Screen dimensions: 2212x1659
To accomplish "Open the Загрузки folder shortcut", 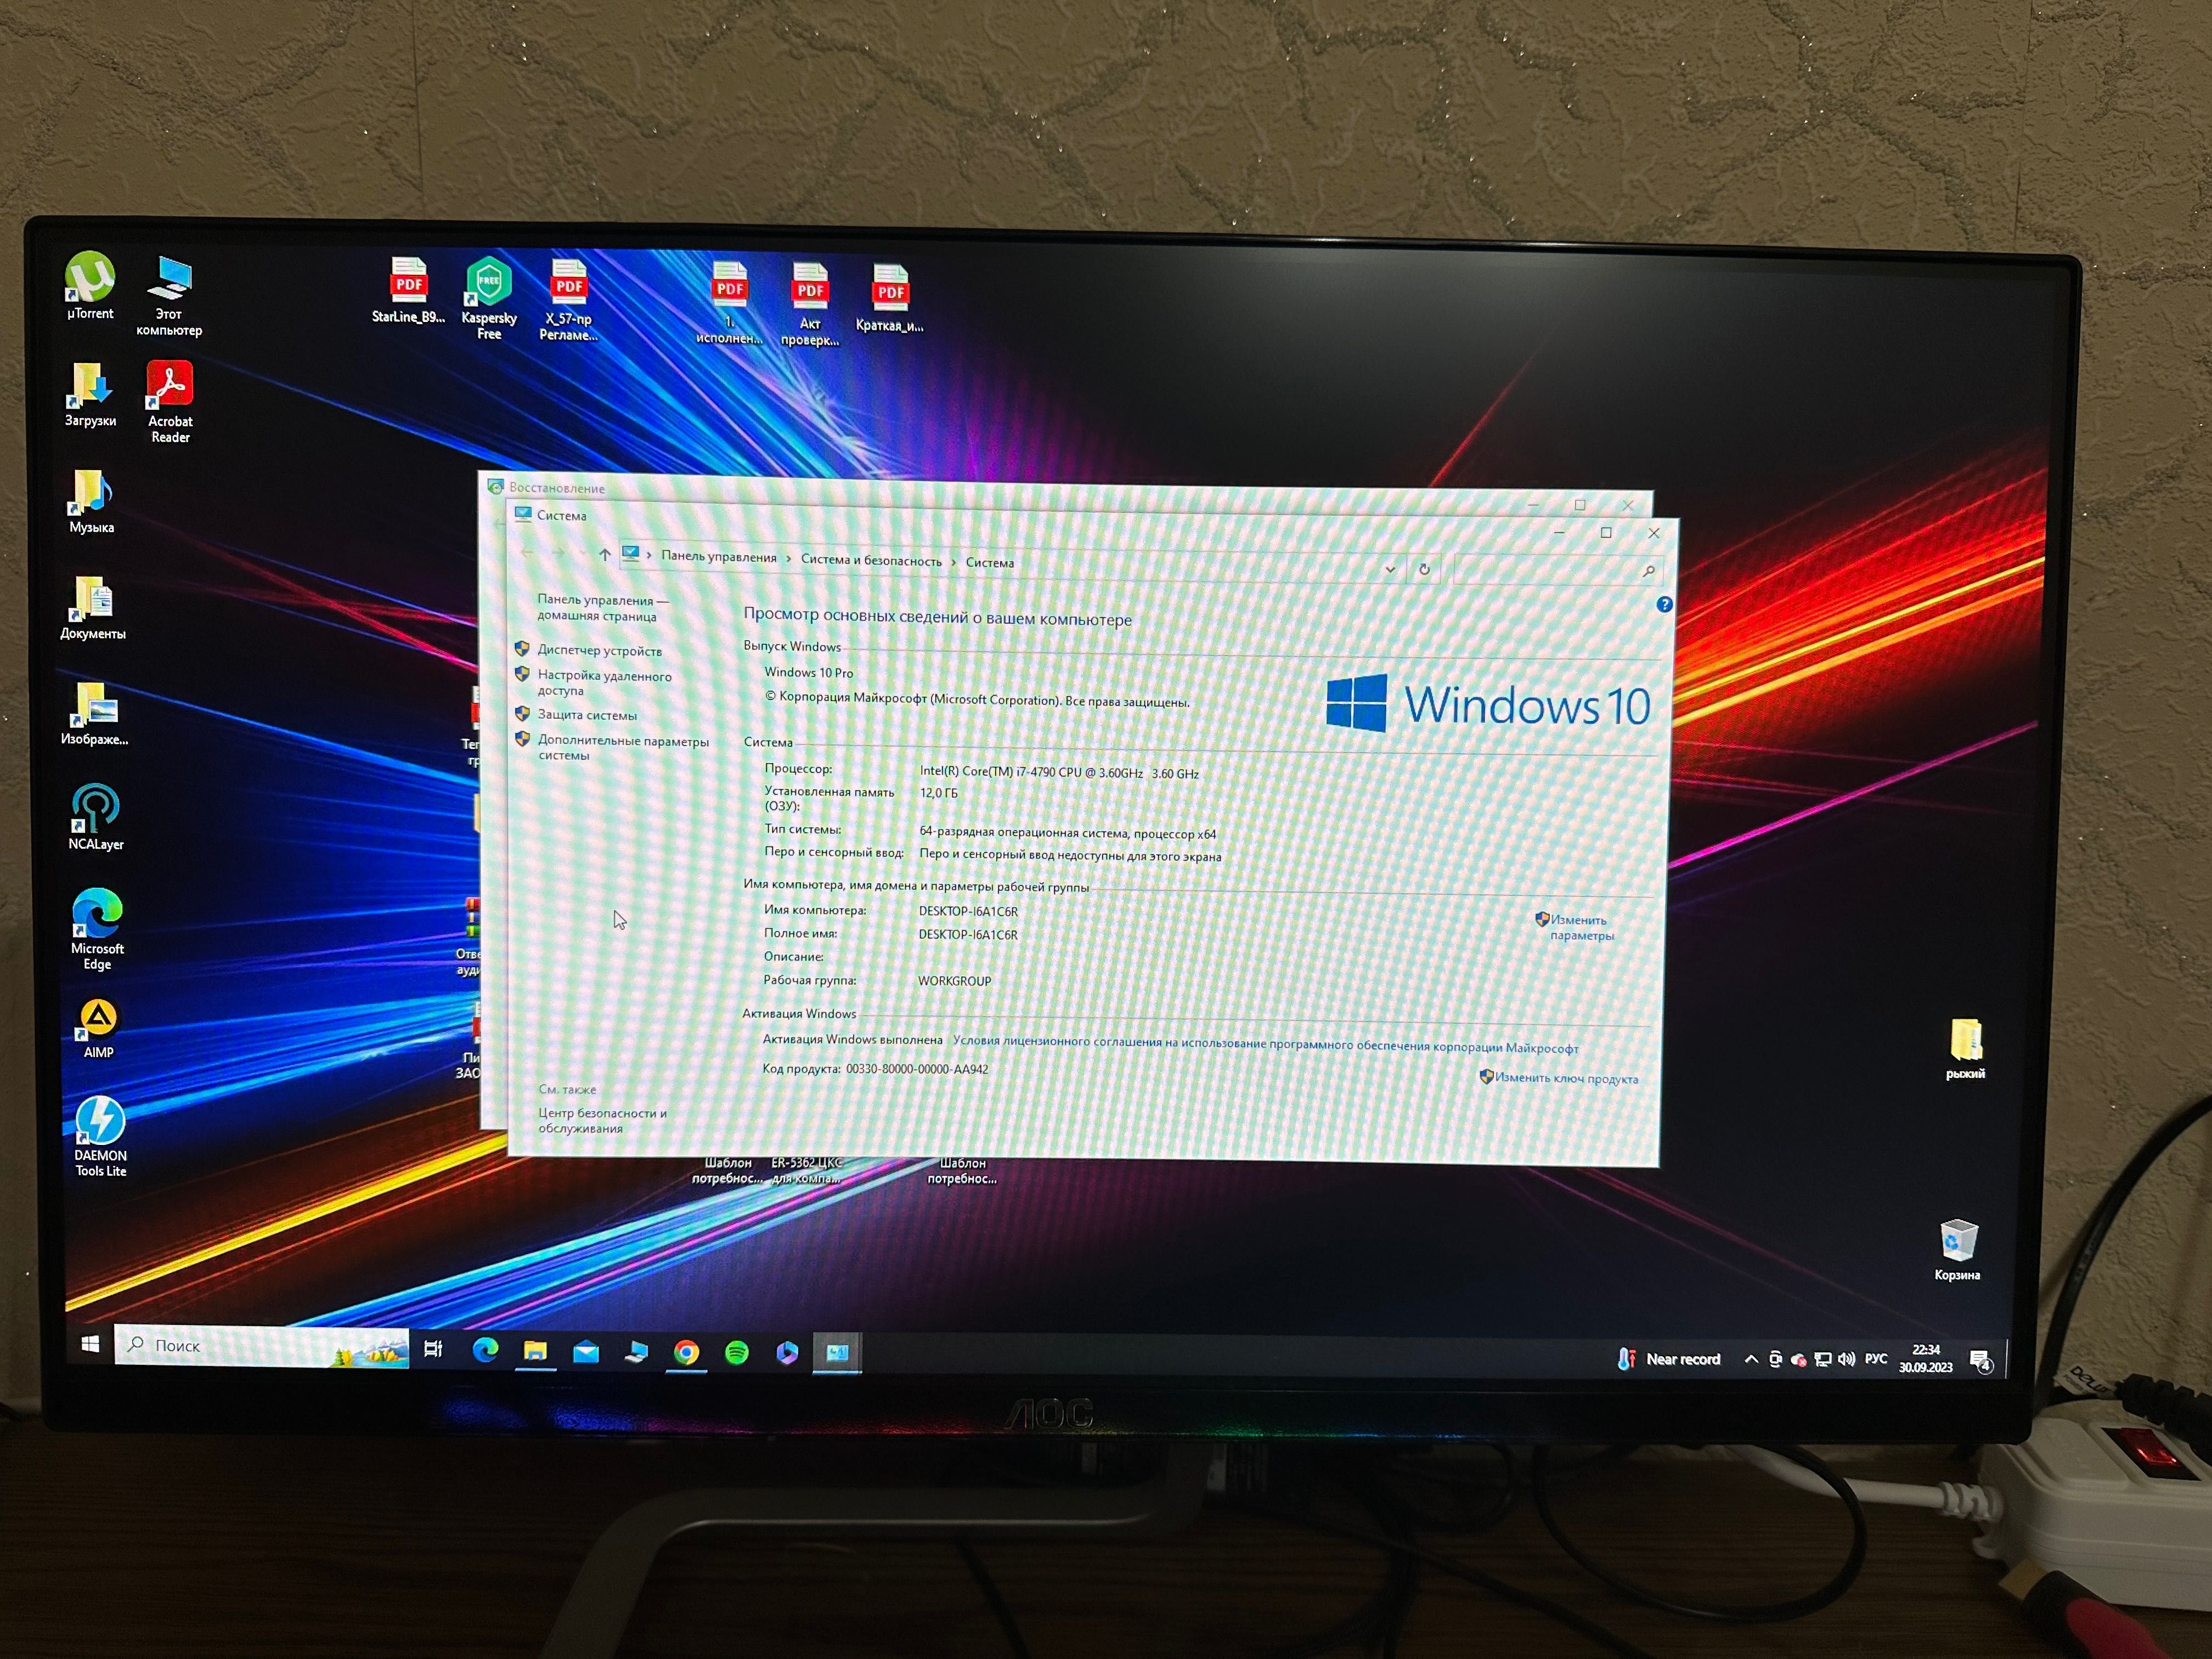I will (90, 395).
